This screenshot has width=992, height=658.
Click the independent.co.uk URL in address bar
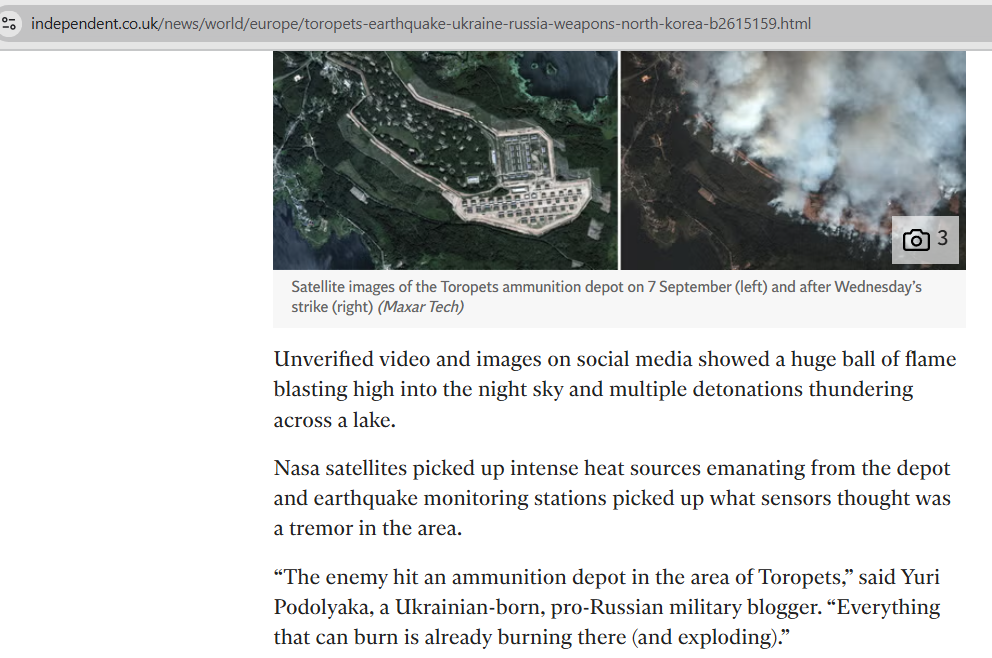95,23
